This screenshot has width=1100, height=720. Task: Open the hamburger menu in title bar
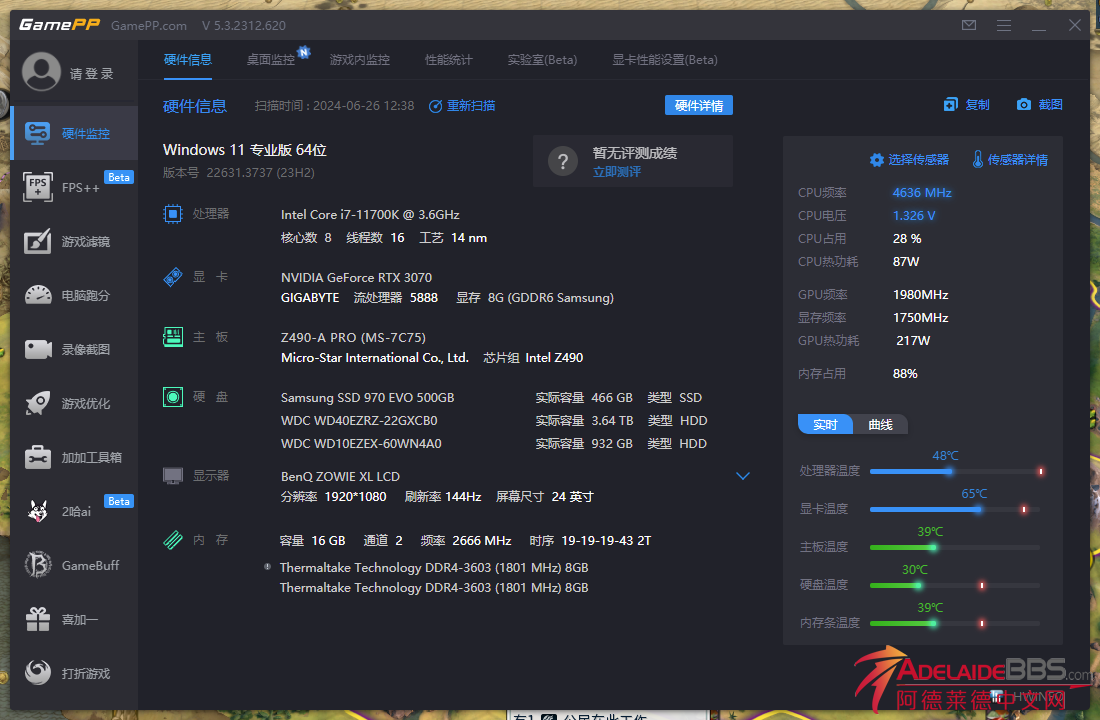pyautogui.click(x=1004, y=25)
